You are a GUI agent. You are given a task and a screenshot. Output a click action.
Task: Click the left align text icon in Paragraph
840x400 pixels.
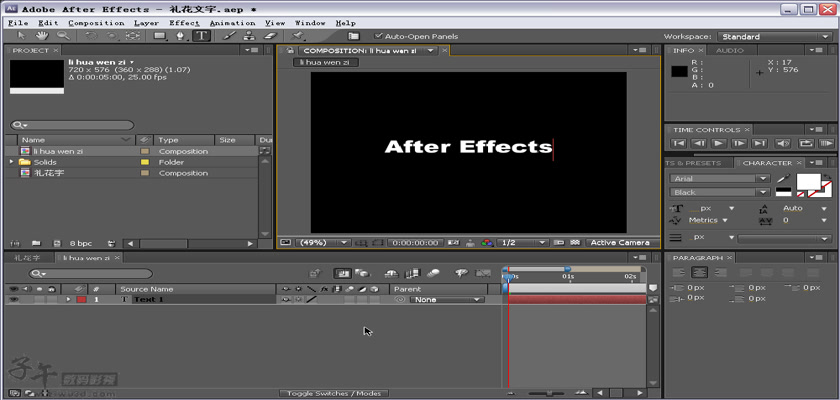[x=679, y=272]
